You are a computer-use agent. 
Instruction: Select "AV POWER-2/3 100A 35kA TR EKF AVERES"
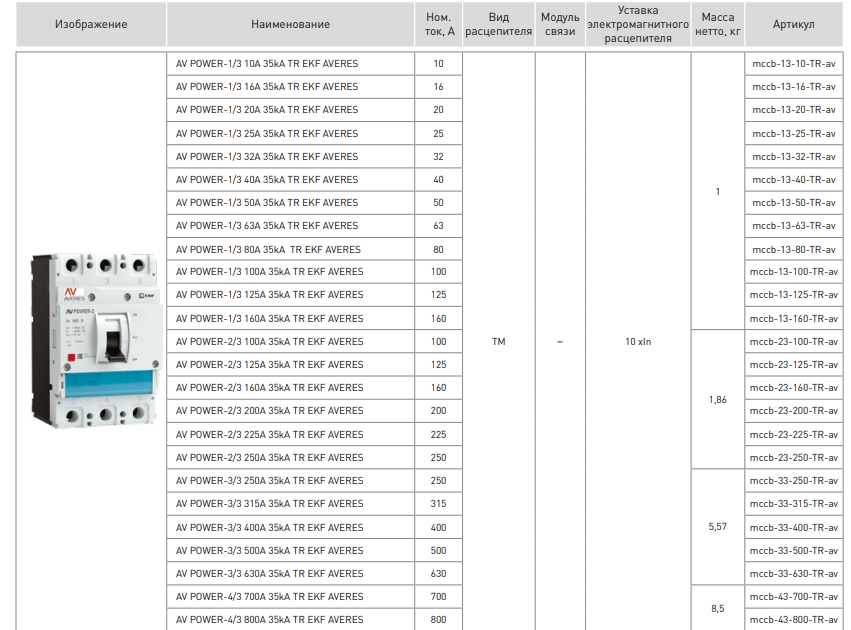pos(270,342)
